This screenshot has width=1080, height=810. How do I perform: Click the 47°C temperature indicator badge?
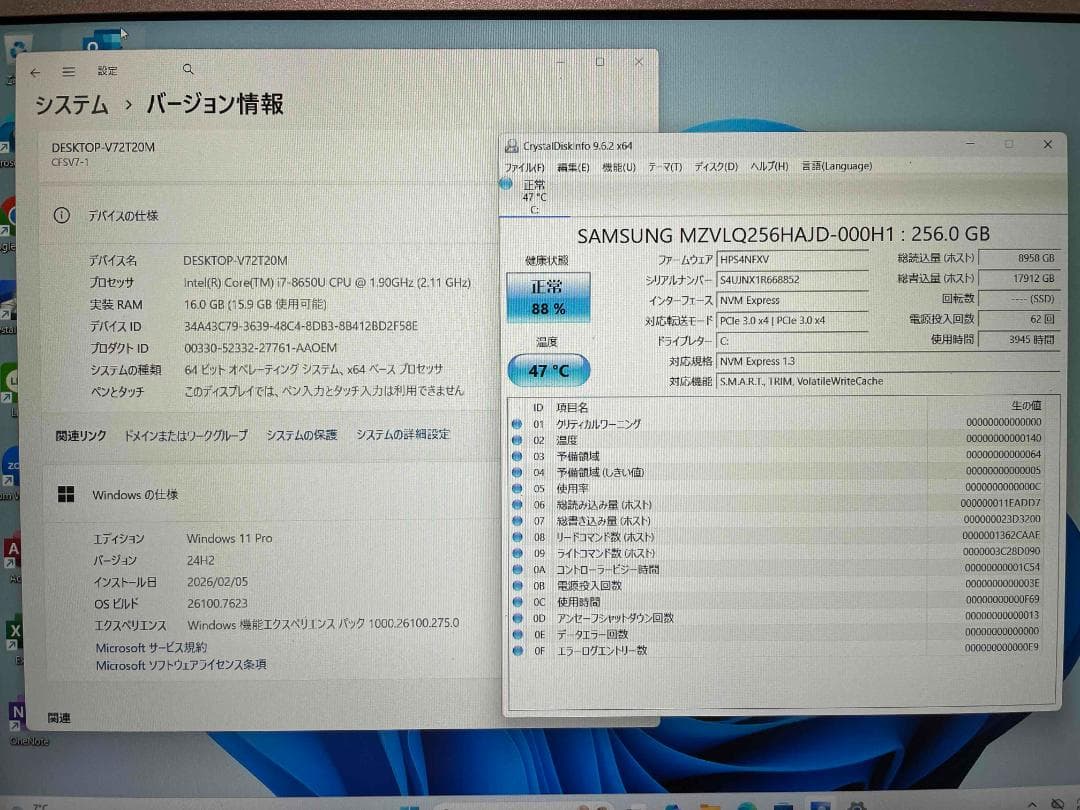(548, 370)
